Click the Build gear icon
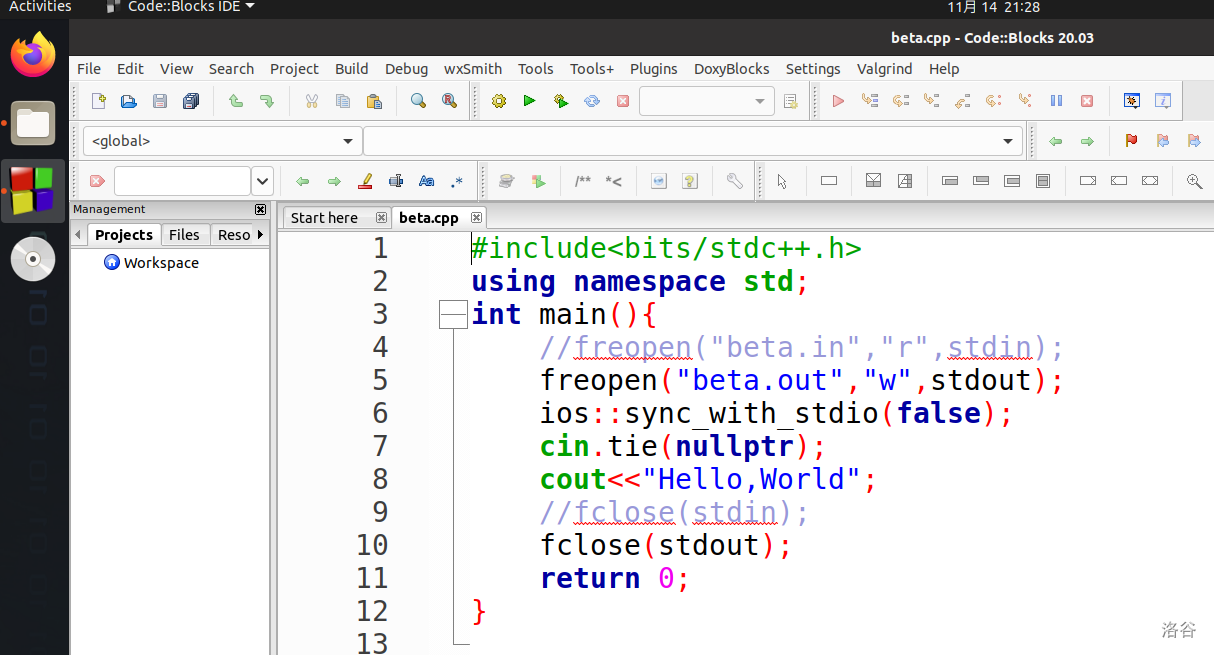Screen dimensions: 1214x655 click(x=499, y=101)
